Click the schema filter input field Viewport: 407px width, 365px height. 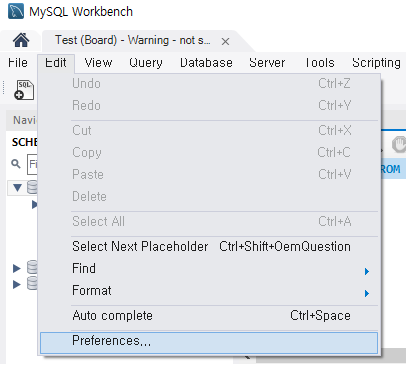32,164
